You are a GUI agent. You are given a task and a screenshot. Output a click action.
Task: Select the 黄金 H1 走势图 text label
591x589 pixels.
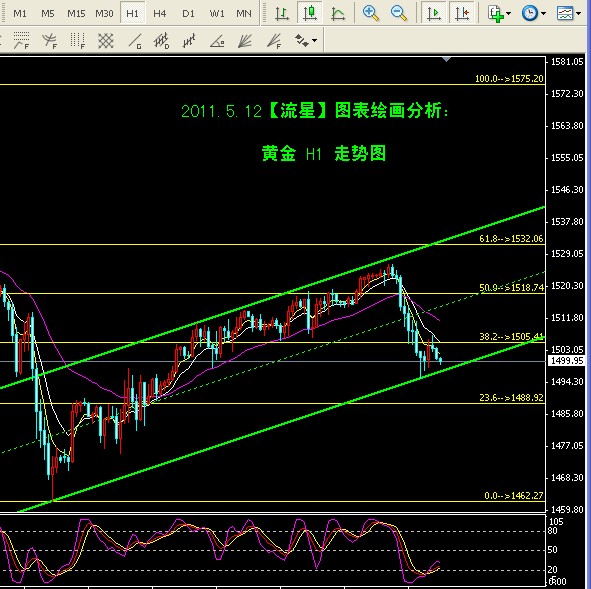pos(324,154)
